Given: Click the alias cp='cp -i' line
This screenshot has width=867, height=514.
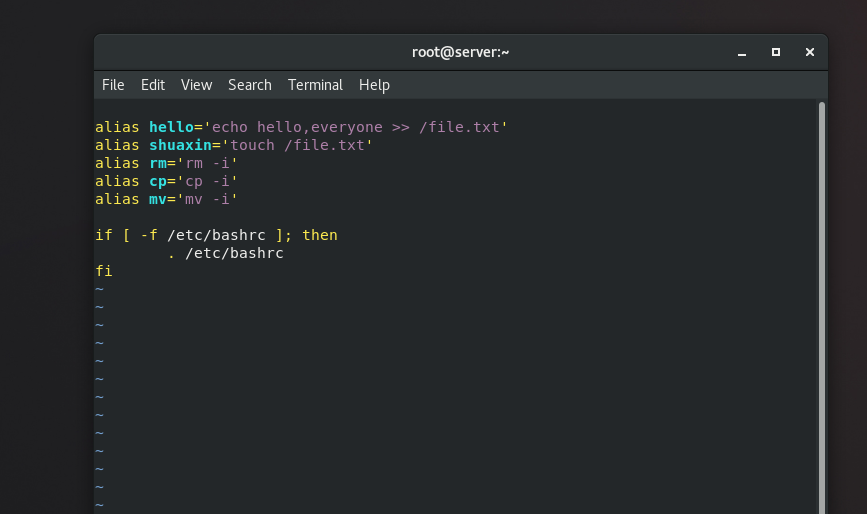Looking at the screenshot, I should pos(166,181).
